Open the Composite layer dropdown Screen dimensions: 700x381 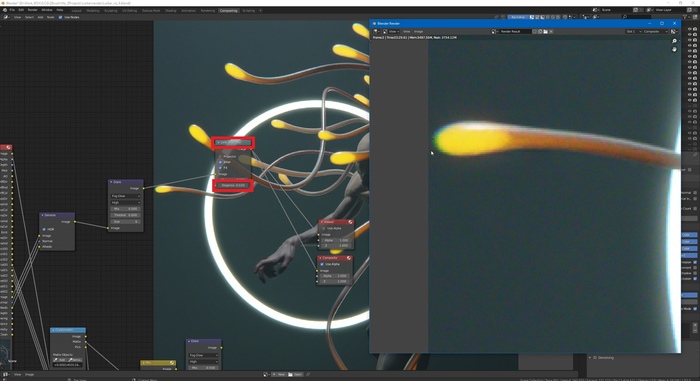pyautogui.click(x=655, y=31)
